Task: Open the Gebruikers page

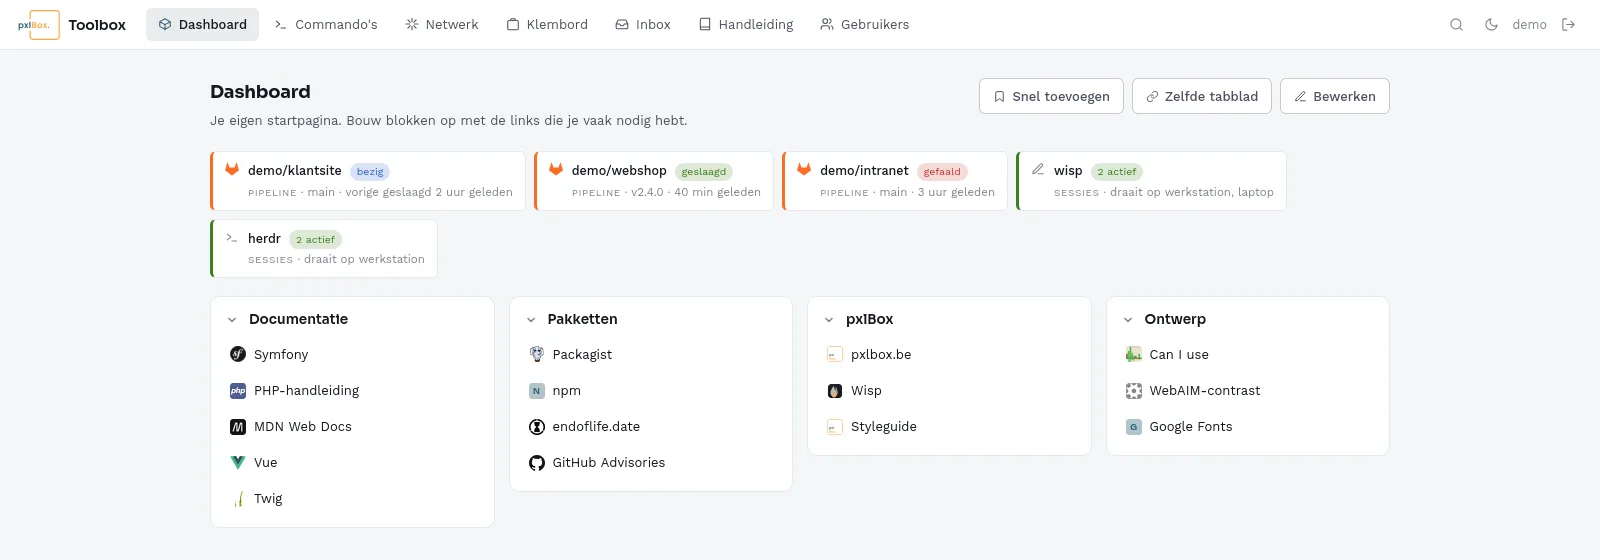Action: (865, 25)
